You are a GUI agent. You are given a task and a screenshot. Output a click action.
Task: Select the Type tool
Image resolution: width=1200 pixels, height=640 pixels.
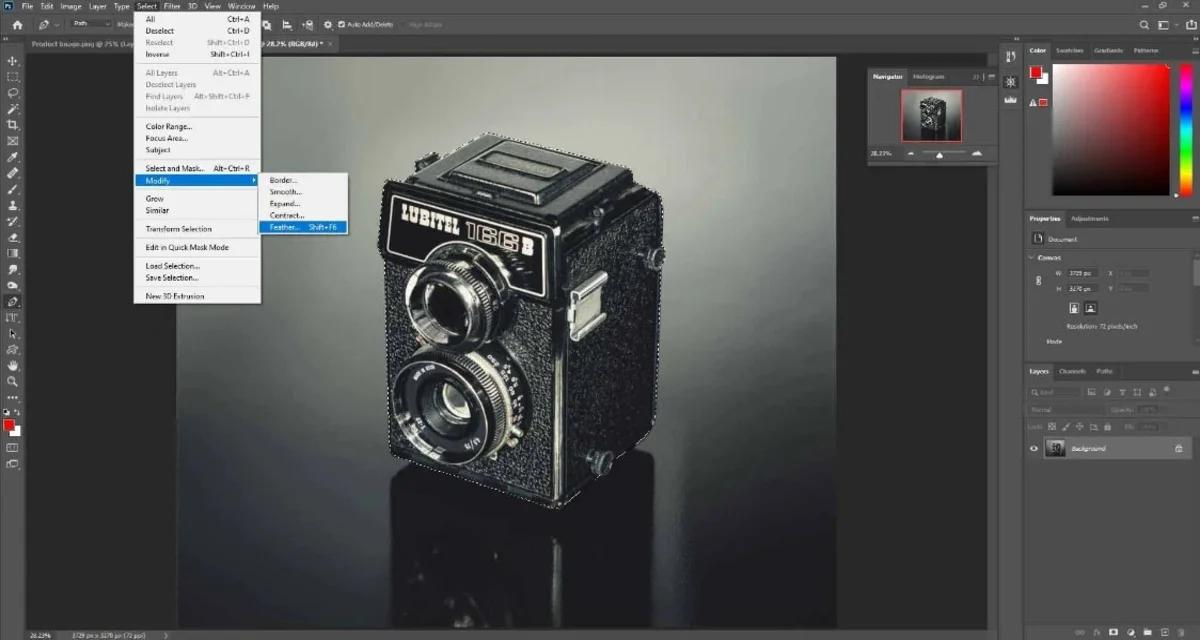(13, 317)
